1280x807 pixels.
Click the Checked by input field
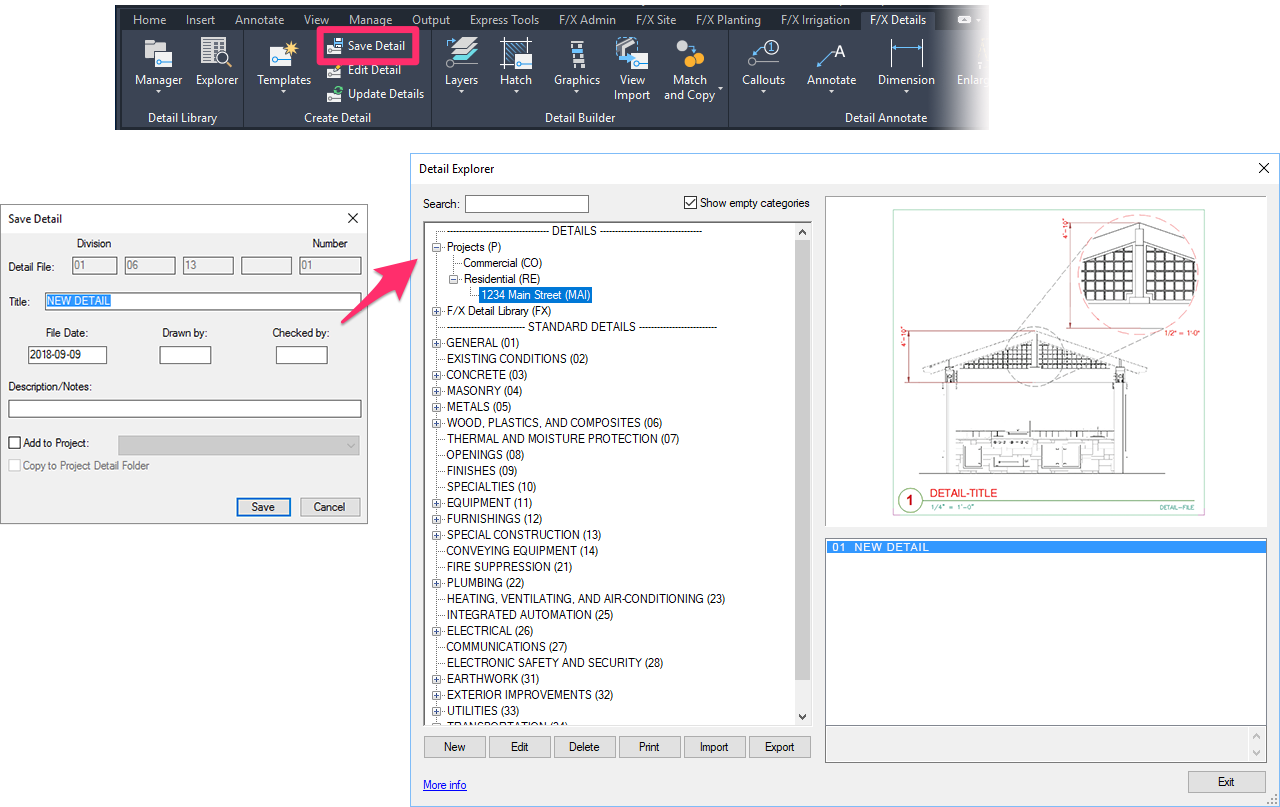pyautogui.click(x=301, y=355)
